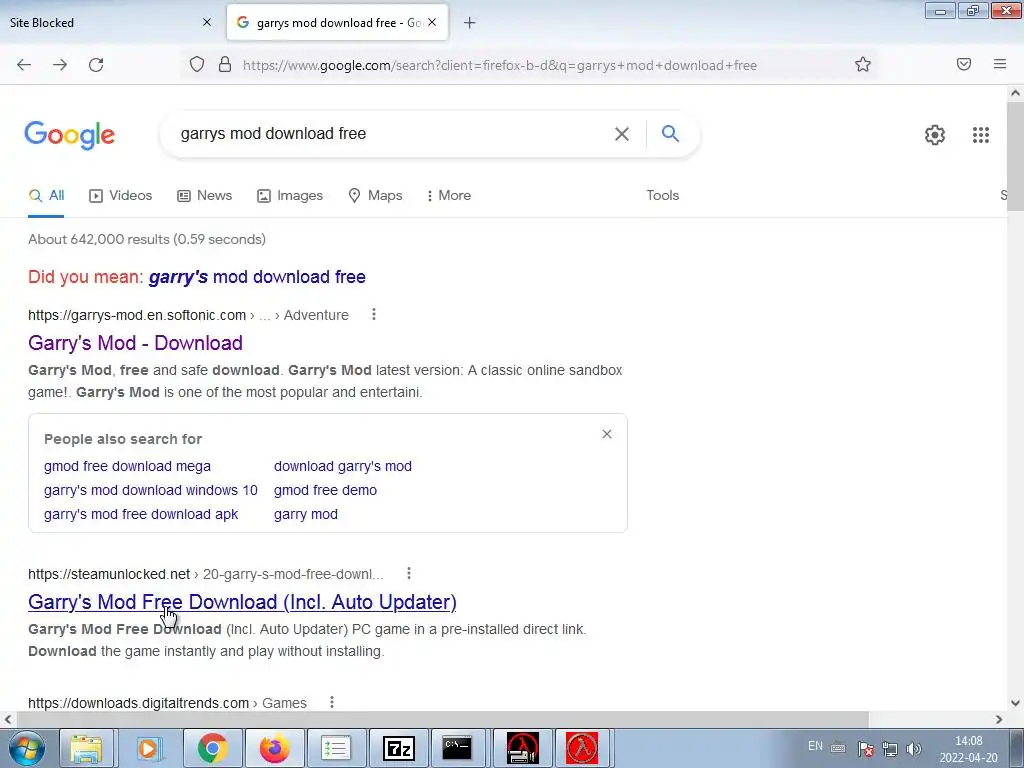Open options for the softonic result
This screenshot has height=768, width=1024.
click(374, 314)
